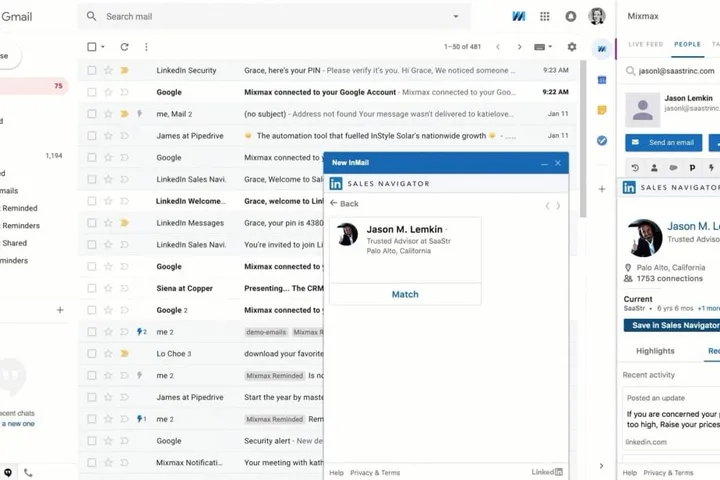Select the Siena at Copper email checkbox
Image resolution: width=720 pixels, height=480 pixels.
(92, 288)
